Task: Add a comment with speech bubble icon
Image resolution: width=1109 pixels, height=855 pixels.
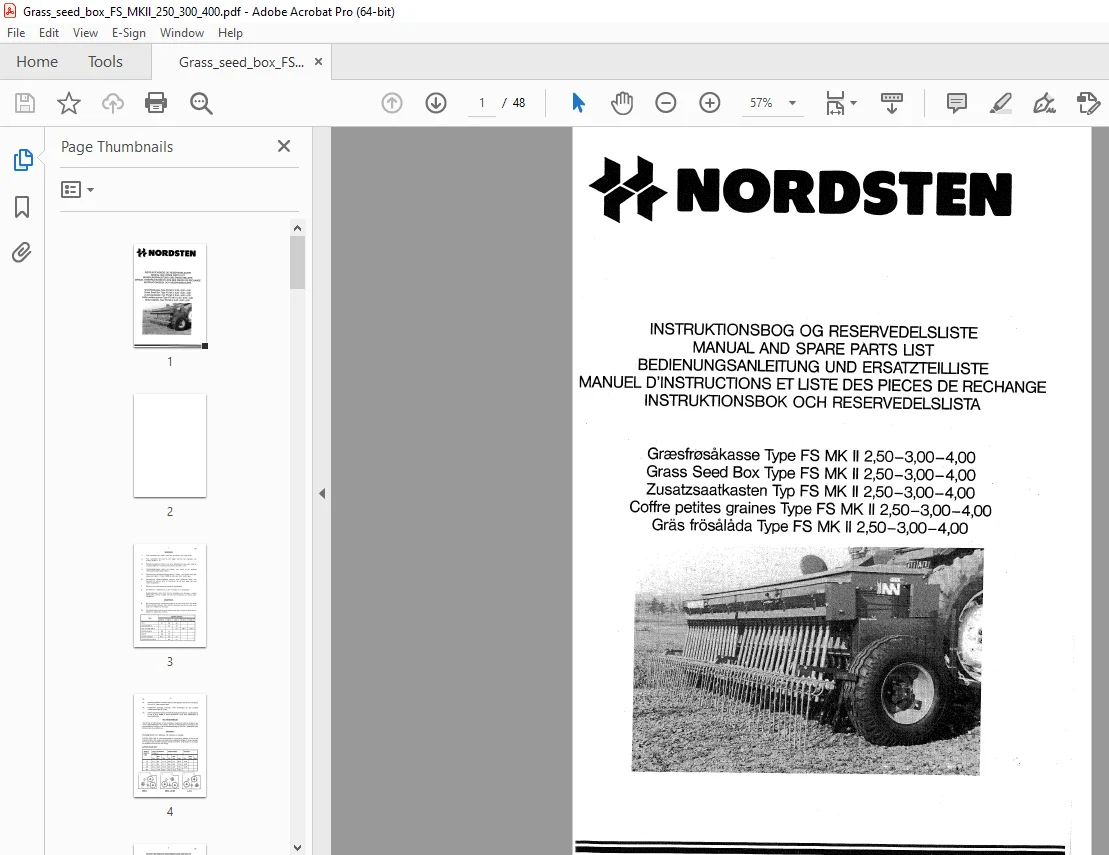Action: click(x=956, y=103)
